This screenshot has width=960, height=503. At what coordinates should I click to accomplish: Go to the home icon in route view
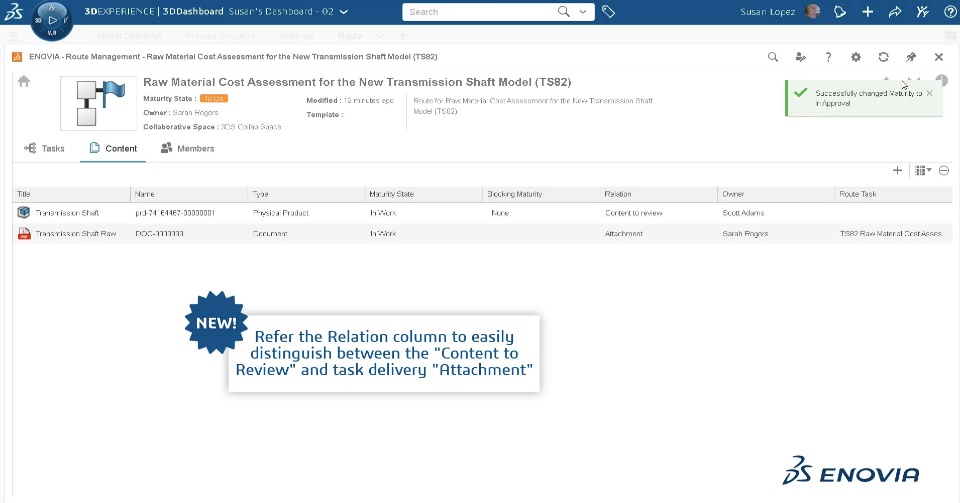(x=24, y=81)
